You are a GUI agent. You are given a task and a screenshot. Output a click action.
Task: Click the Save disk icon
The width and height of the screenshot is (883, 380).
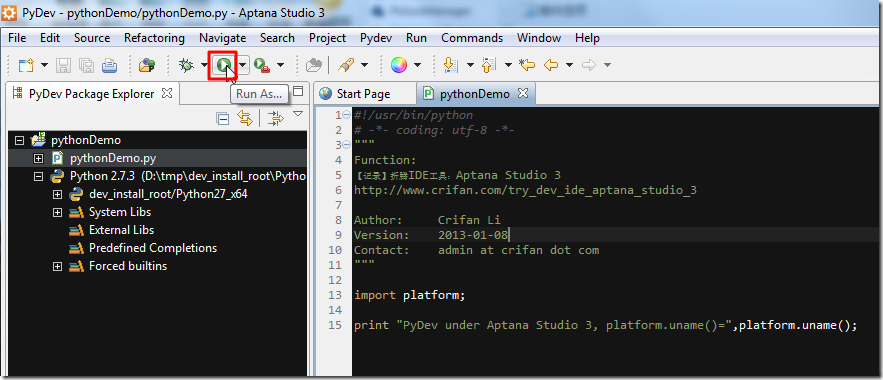(x=64, y=65)
